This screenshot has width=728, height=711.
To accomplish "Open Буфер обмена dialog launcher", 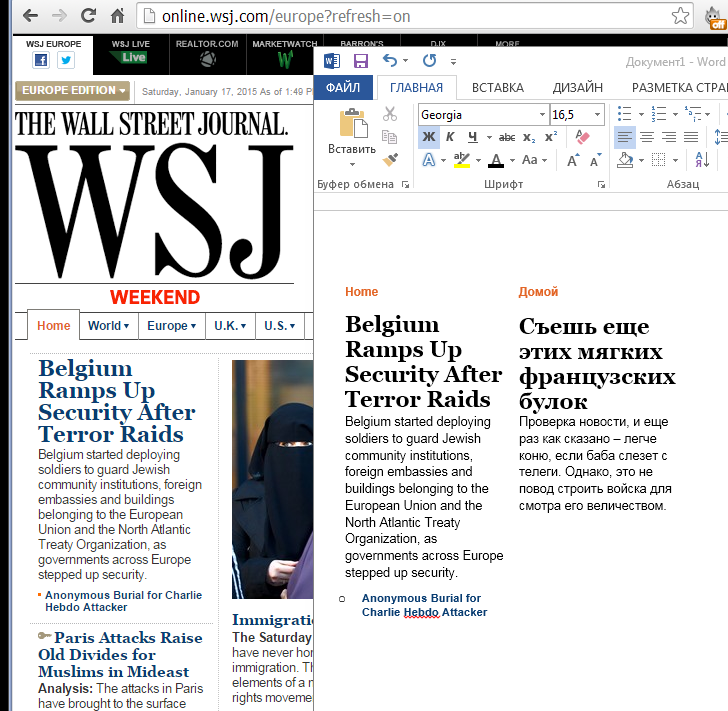I will tap(405, 185).
